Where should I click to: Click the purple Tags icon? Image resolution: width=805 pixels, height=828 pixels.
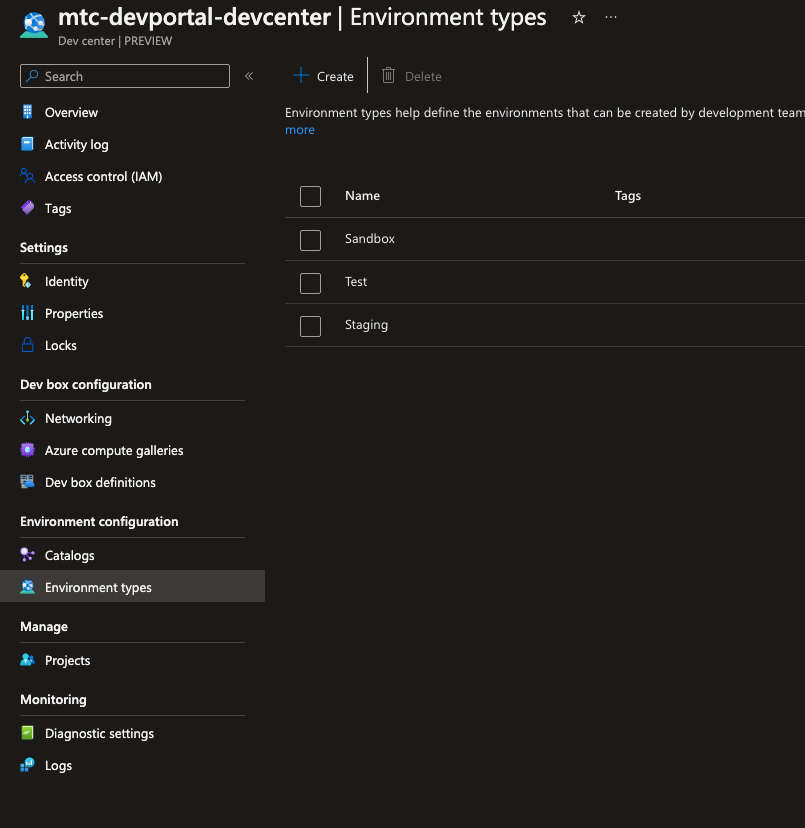tap(27, 208)
